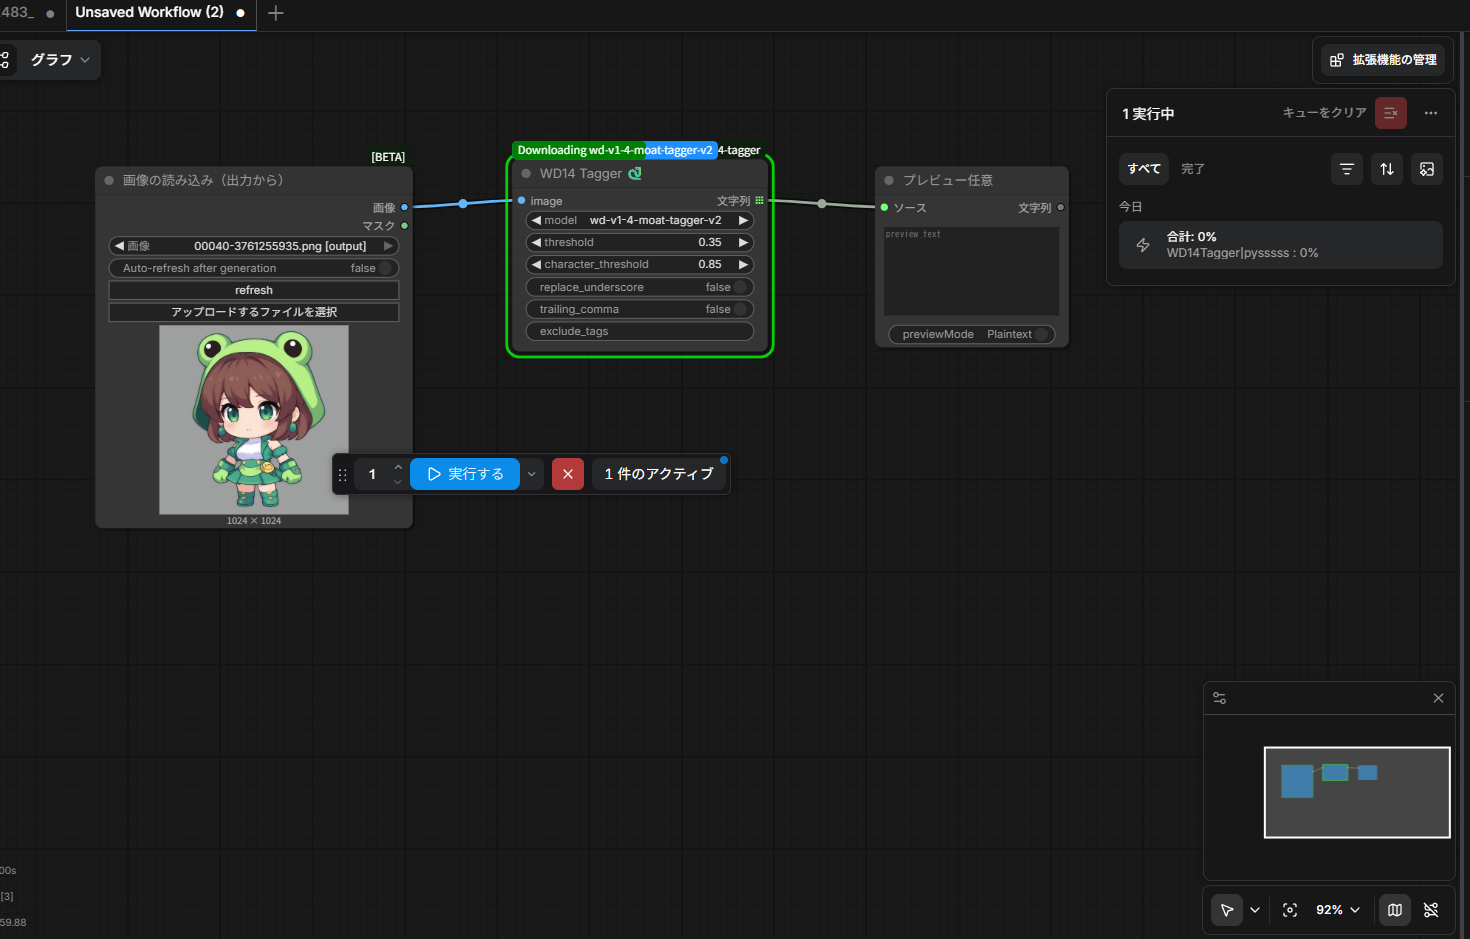Open the queue more options ellipsis
Image resolution: width=1470 pixels, height=939 pixels.
pos(1431,113)
